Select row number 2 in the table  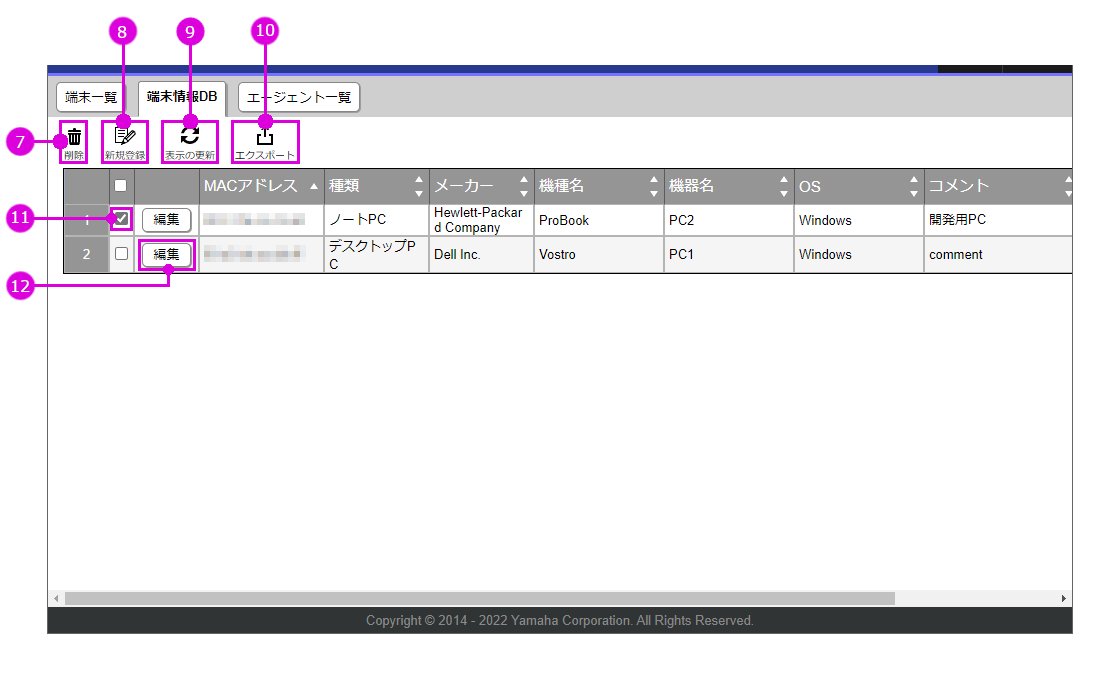tap(86, 254)
